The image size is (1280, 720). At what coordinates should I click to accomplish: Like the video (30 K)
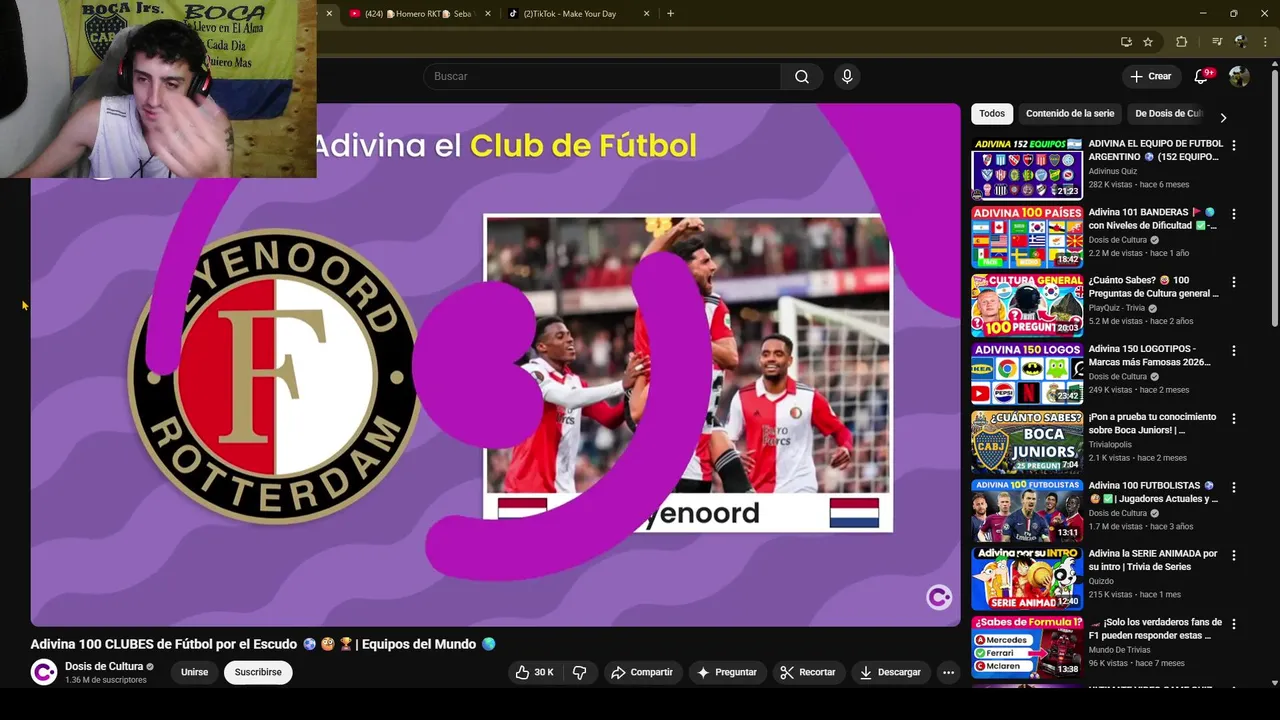pos(534,672)
